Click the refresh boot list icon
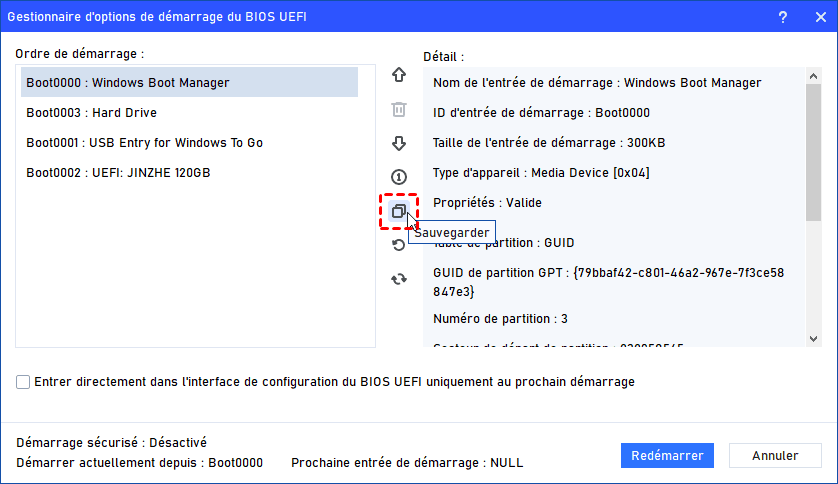 point(399,279)
